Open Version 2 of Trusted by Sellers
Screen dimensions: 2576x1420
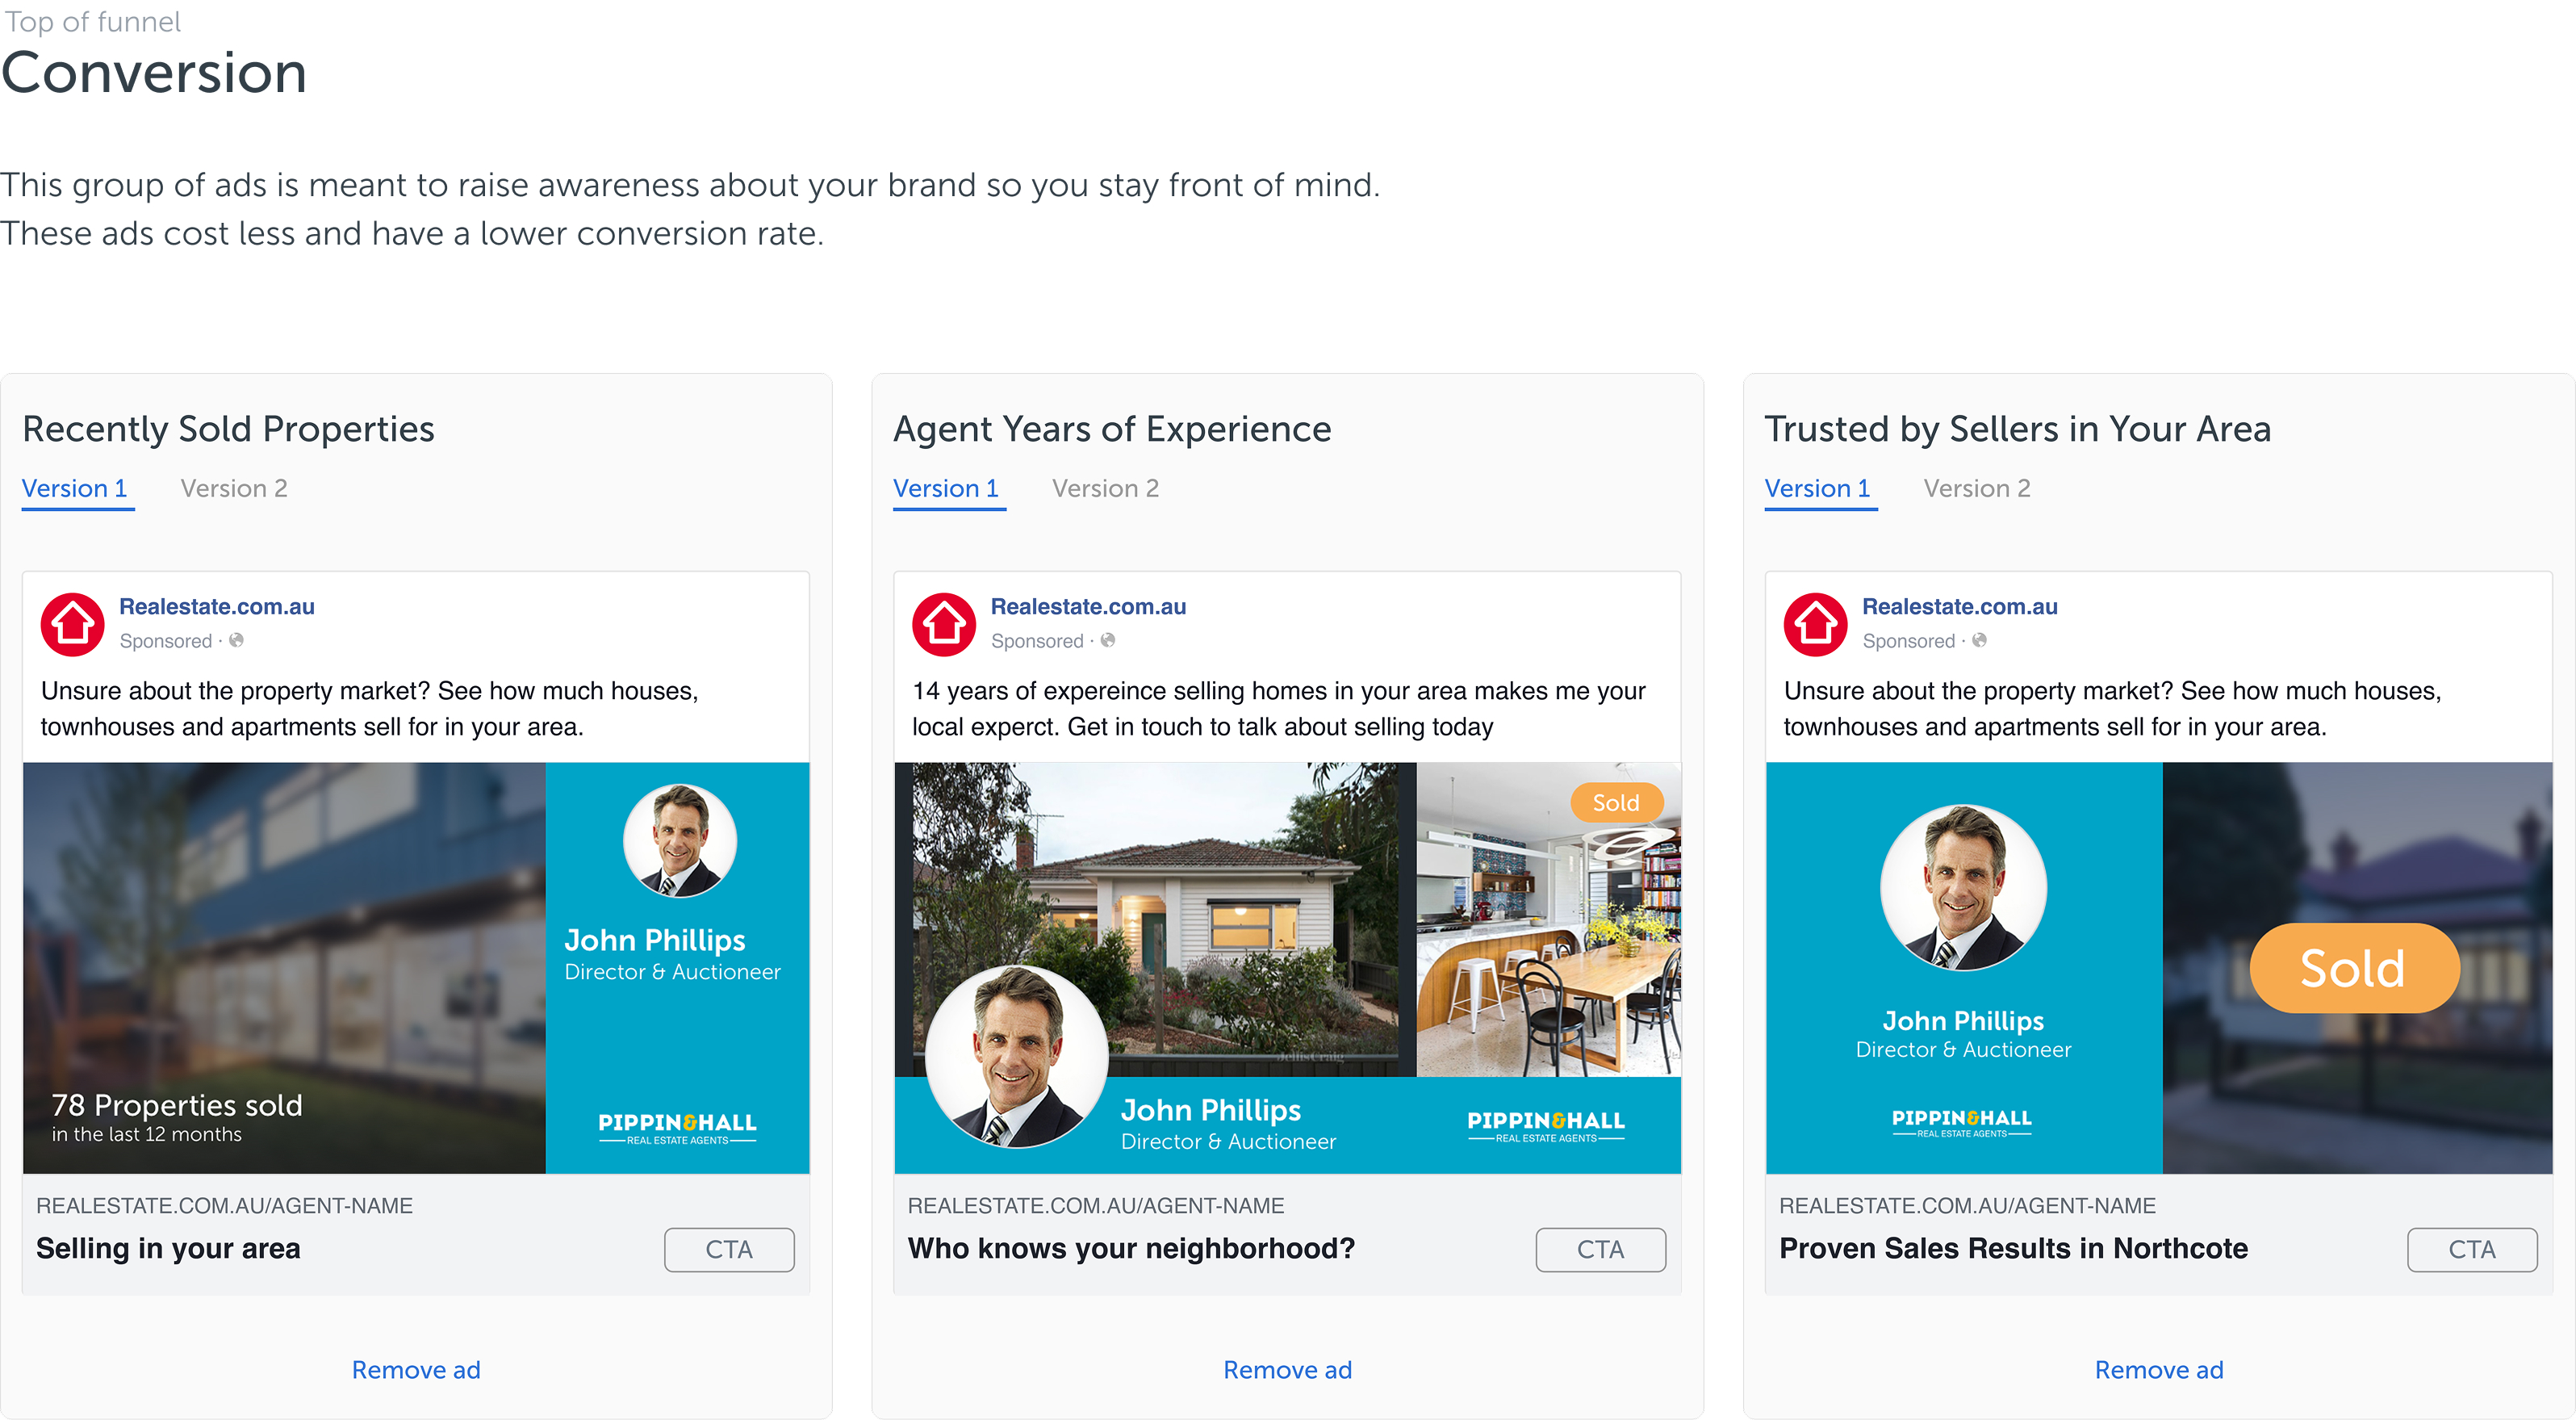point(1976,488)
